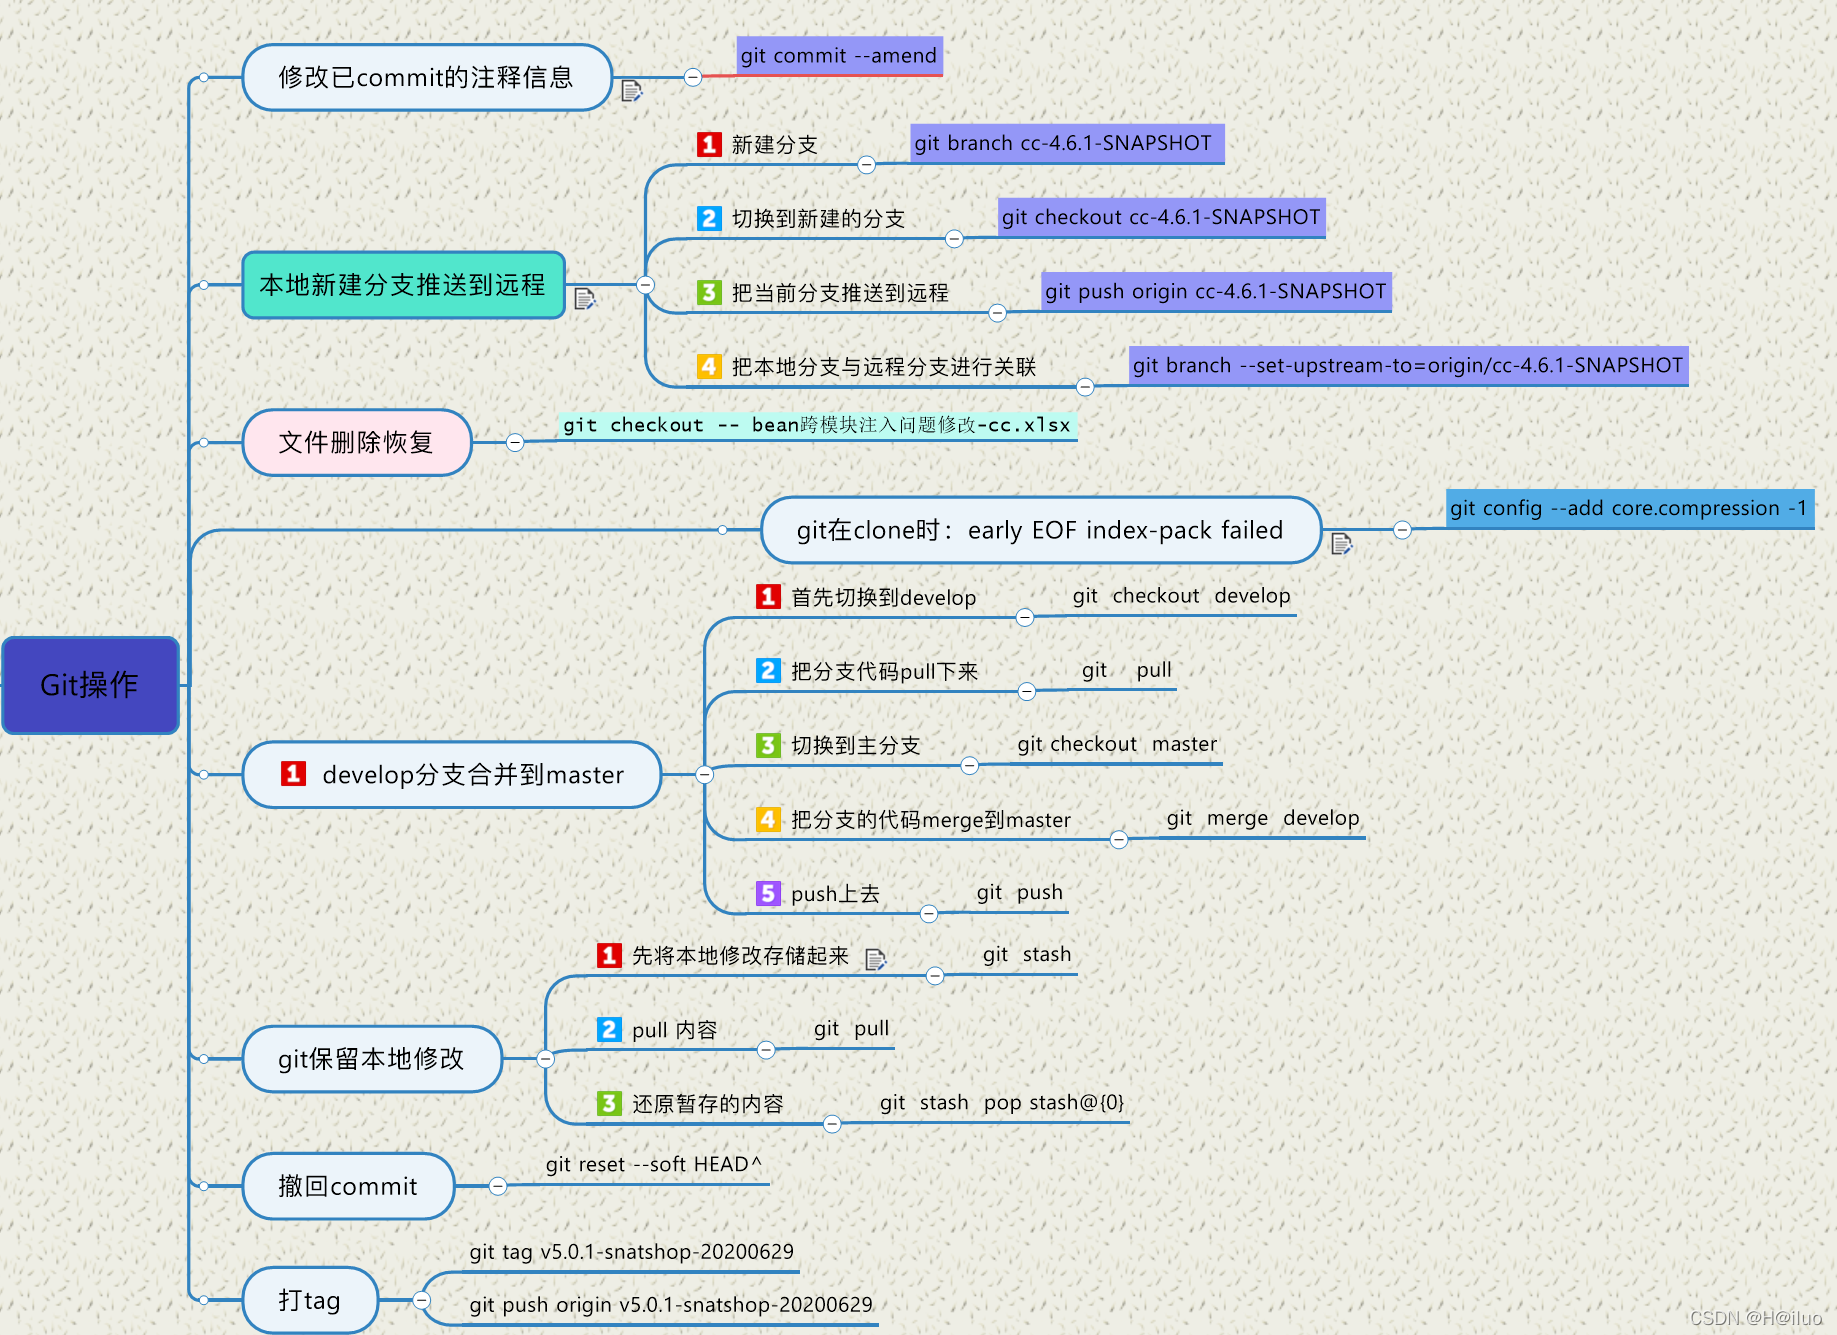Select git stash pop stash@{0} node

click(1002, 1103)
